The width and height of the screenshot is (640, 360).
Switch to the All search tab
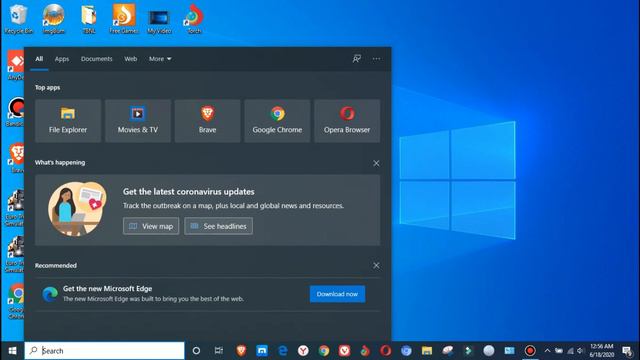pyautogui.click(x=39, y=59)
